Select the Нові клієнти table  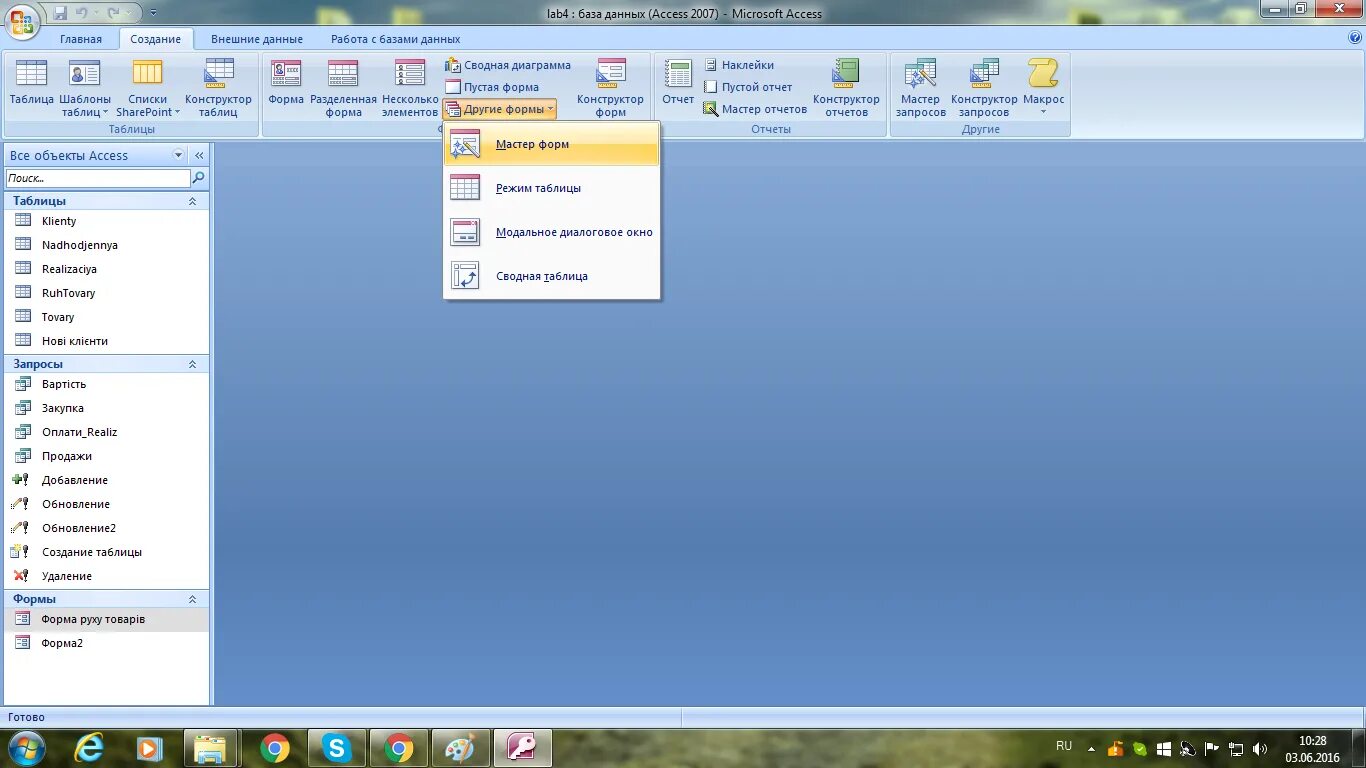point(106,341)
